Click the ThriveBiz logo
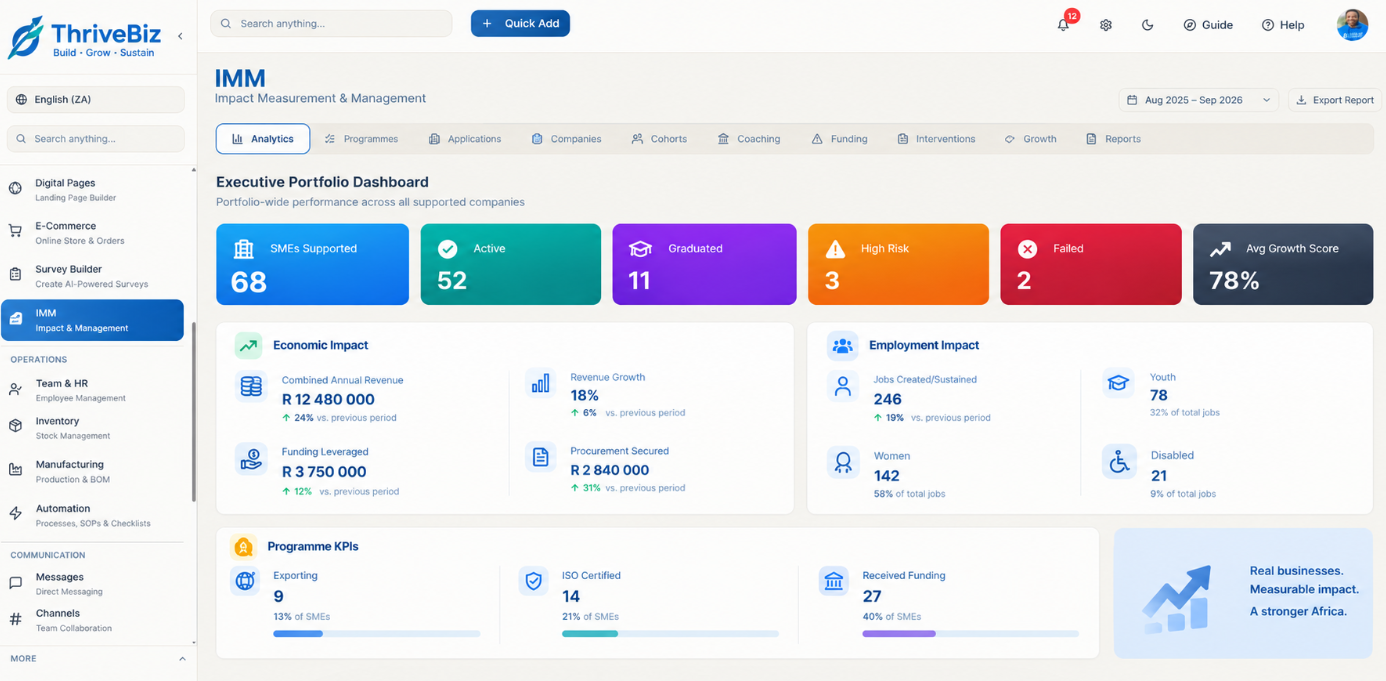1386x681 pixels. pos(83,37)
